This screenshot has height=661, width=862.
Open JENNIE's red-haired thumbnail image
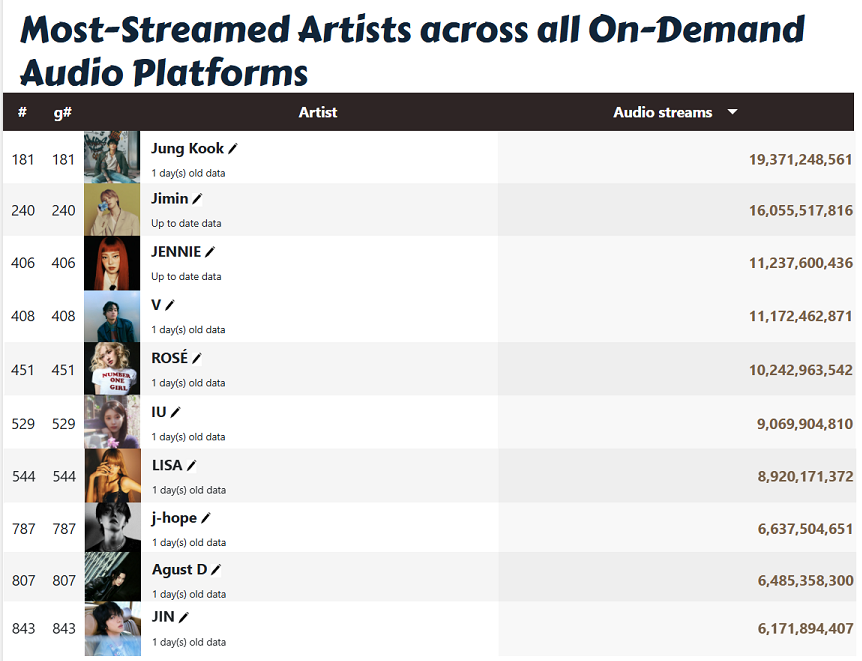(112, 263)
